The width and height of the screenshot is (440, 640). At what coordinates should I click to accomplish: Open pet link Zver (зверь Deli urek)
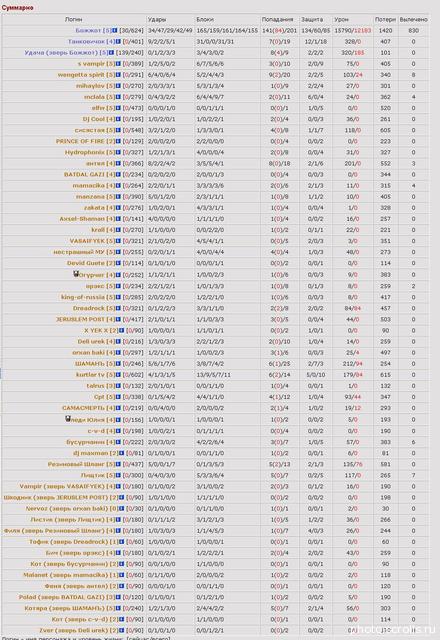pos(79,630)
